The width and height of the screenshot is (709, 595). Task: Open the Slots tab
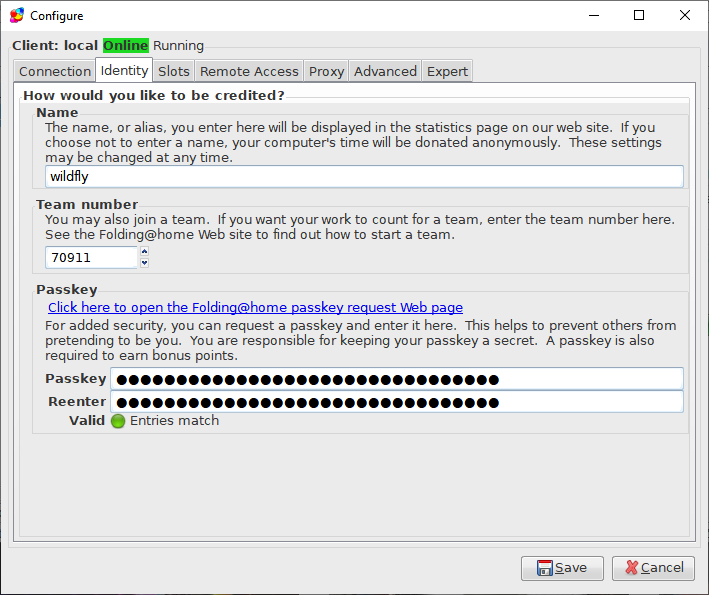click(174, 71)
